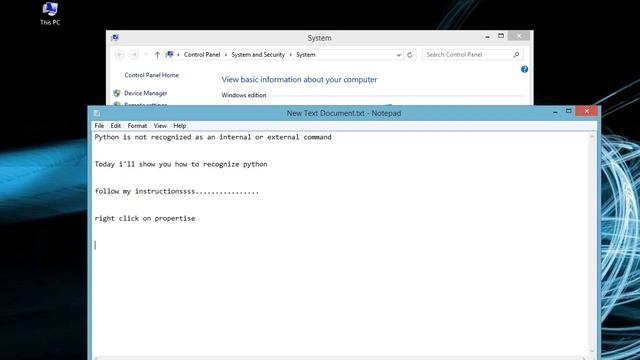This screenshot has height=360, width=640.
Task: Refresh the System control panel page
Action: (410, 54)
